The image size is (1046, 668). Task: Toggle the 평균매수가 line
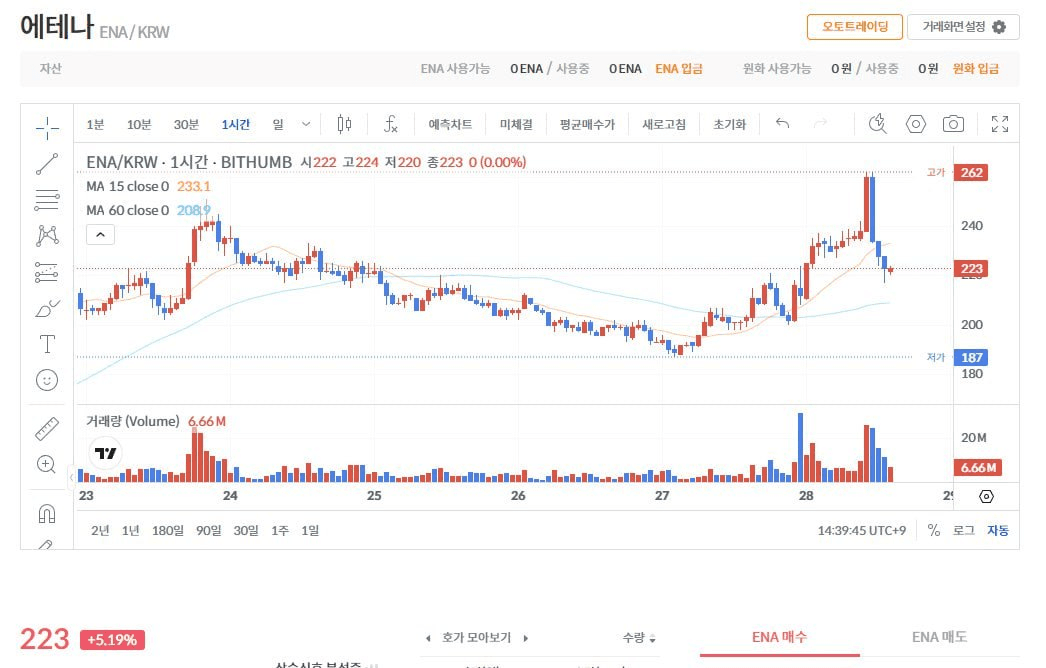point(587,124)
